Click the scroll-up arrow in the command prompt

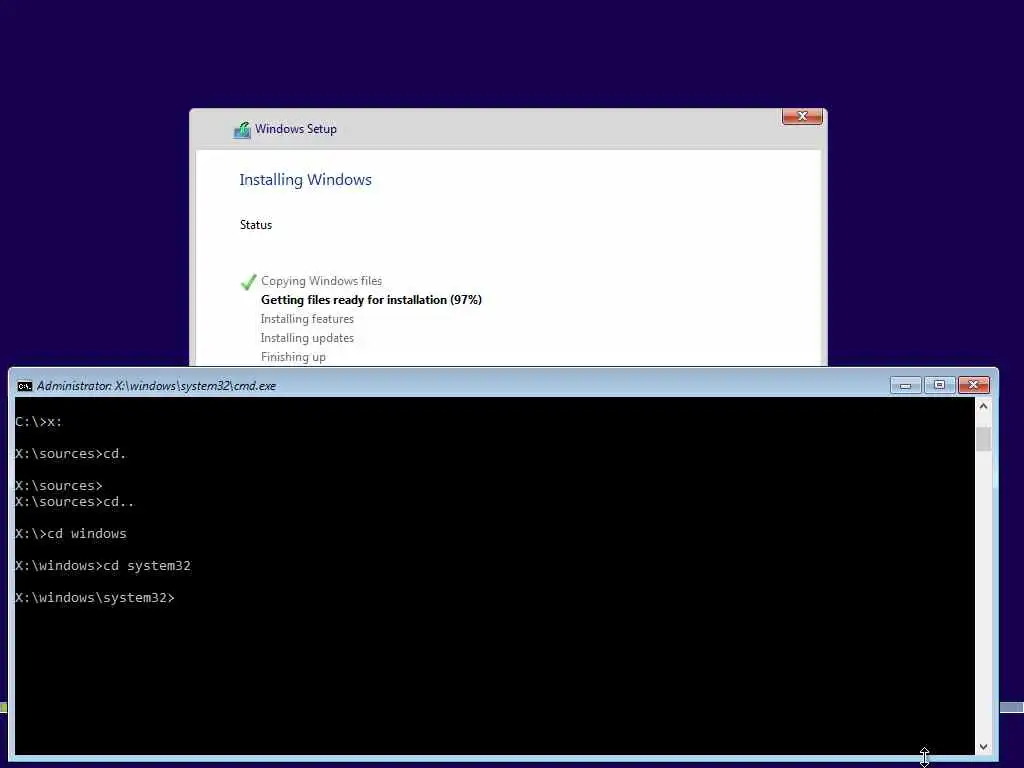click(984, 406)
